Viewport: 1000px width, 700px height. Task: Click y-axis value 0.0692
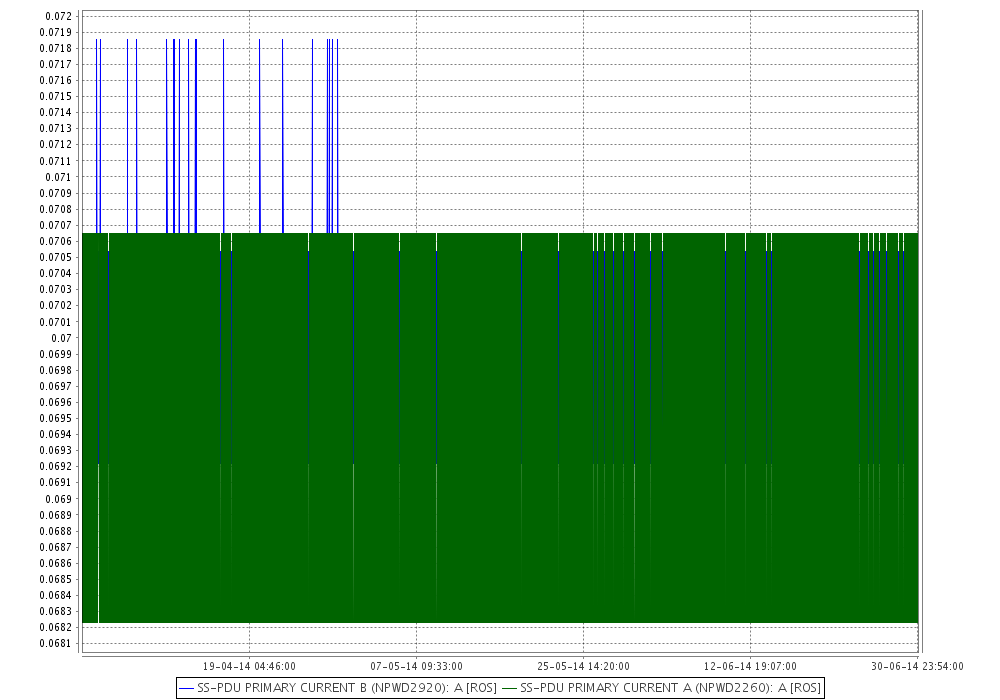coord(55,466)
